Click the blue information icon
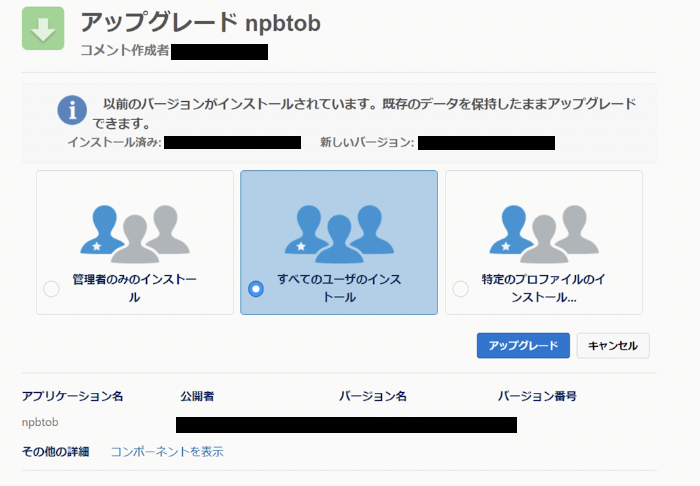Image resolution: width=700 pixels, height=486 pixels. [72, 110]
